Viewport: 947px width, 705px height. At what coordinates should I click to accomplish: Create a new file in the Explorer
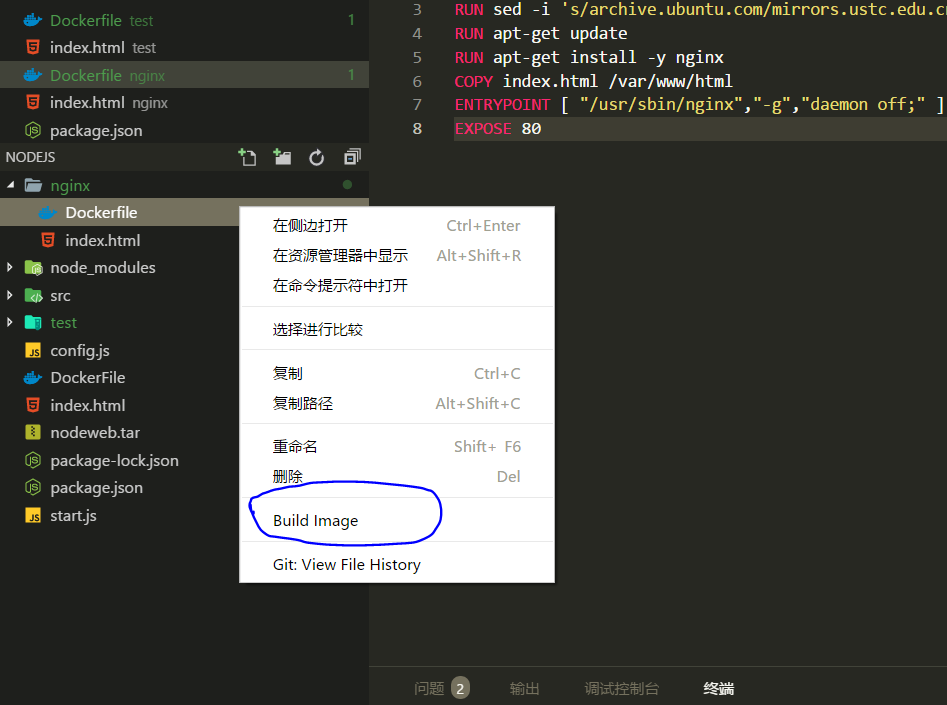(247, 157)
